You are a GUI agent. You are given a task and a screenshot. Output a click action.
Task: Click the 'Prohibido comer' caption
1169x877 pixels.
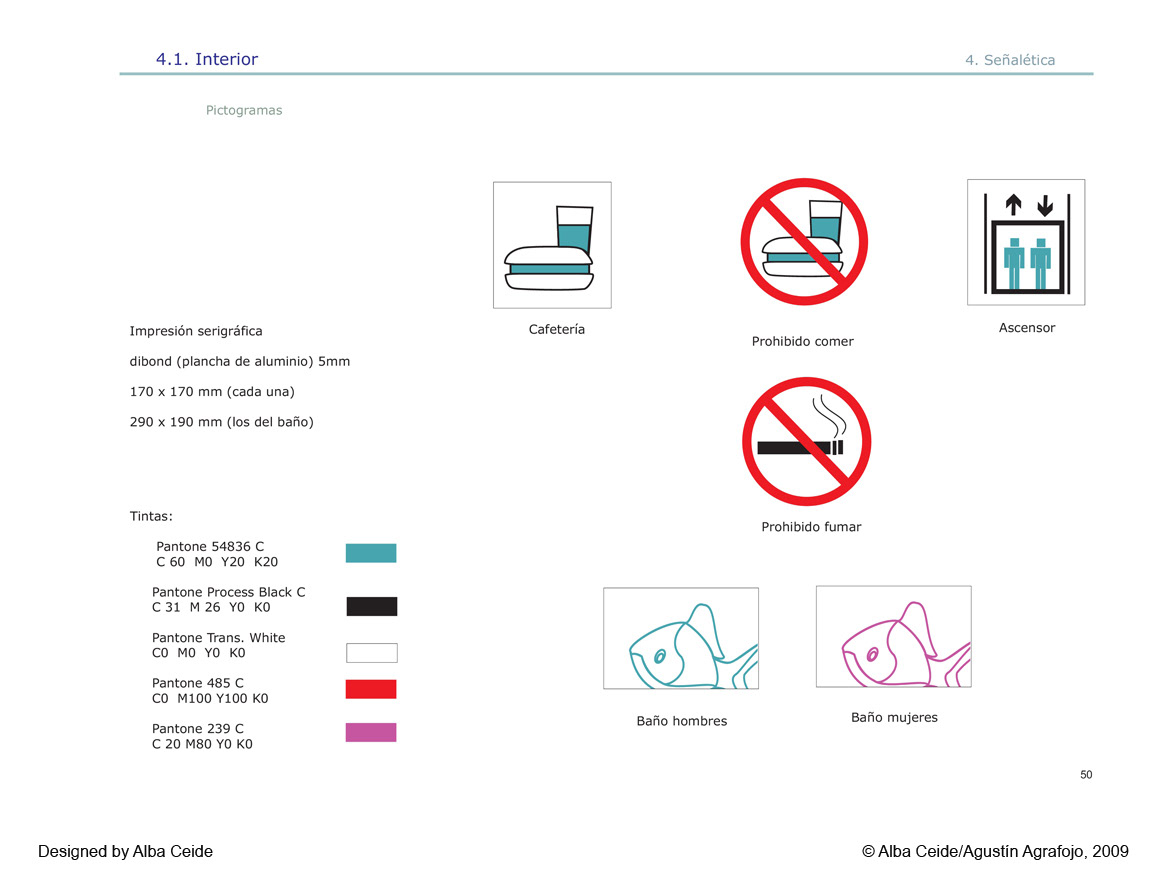(x=802, y=342)
